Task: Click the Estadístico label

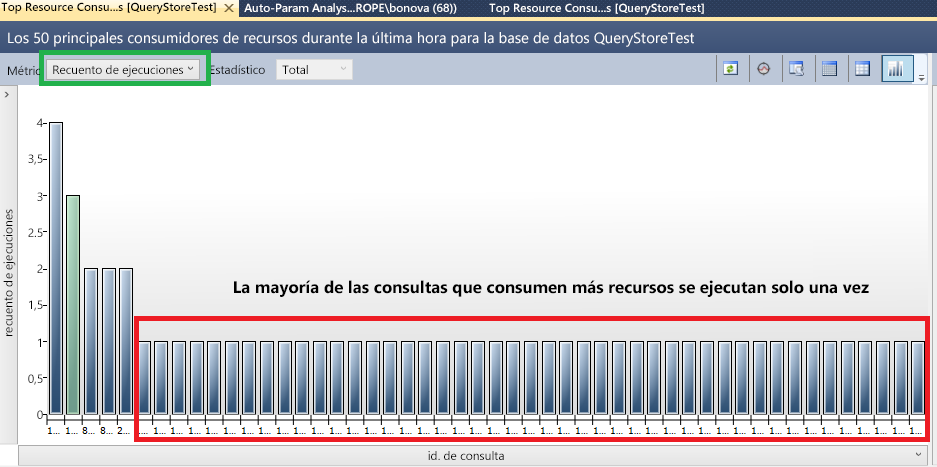Action: click(x=237, y=69)
